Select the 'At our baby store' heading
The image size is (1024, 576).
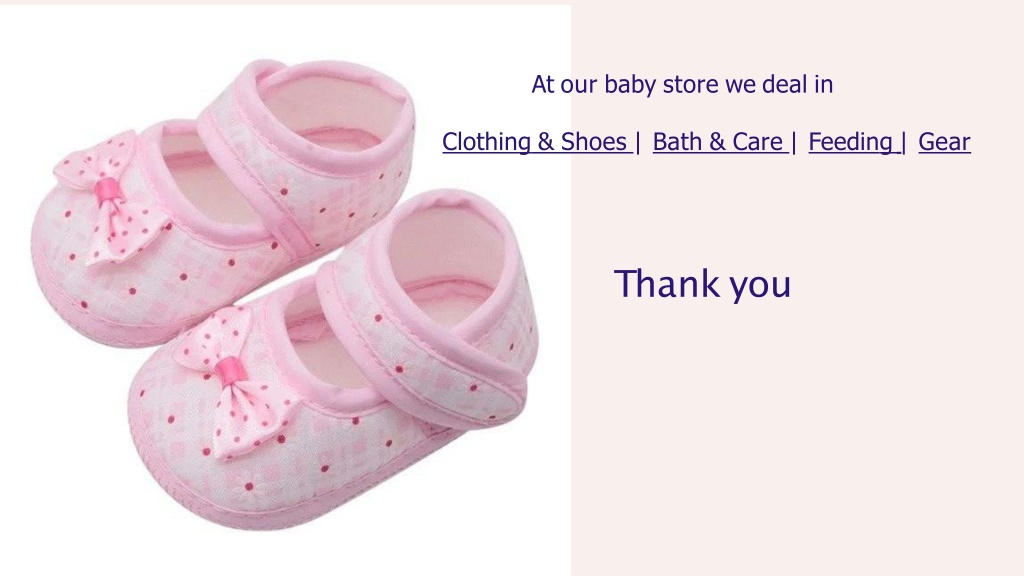click(682, 84)
